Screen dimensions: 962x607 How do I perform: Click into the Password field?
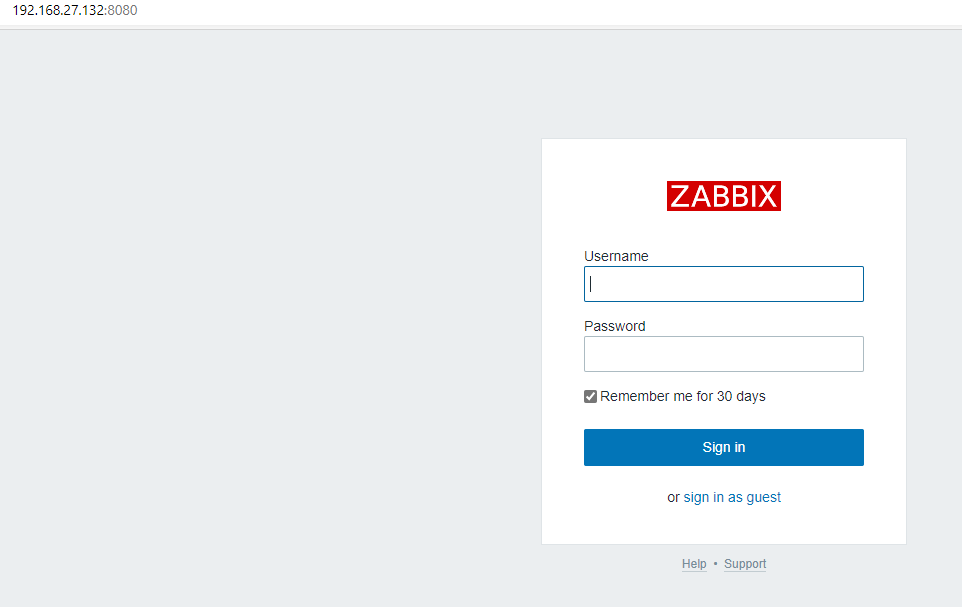pyautogui.click(x=723, y=354)
